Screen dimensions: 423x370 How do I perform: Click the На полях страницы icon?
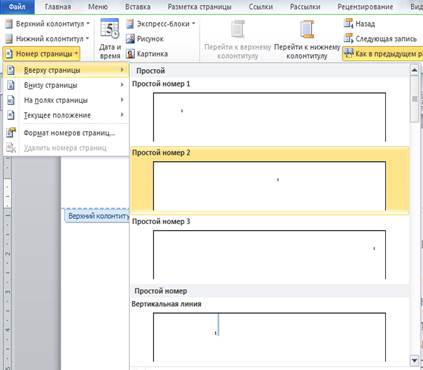point(11,100)
